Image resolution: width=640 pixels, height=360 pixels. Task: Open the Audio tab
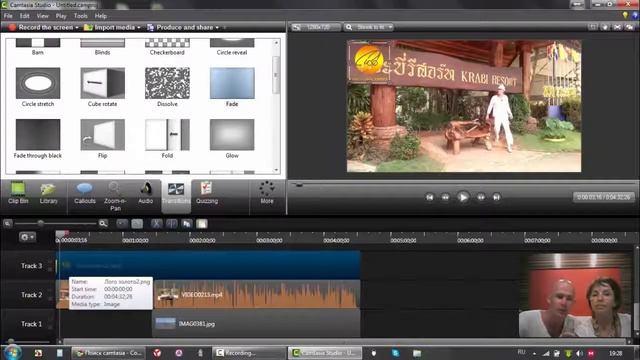pyautogui.click(x=145, y=193)
